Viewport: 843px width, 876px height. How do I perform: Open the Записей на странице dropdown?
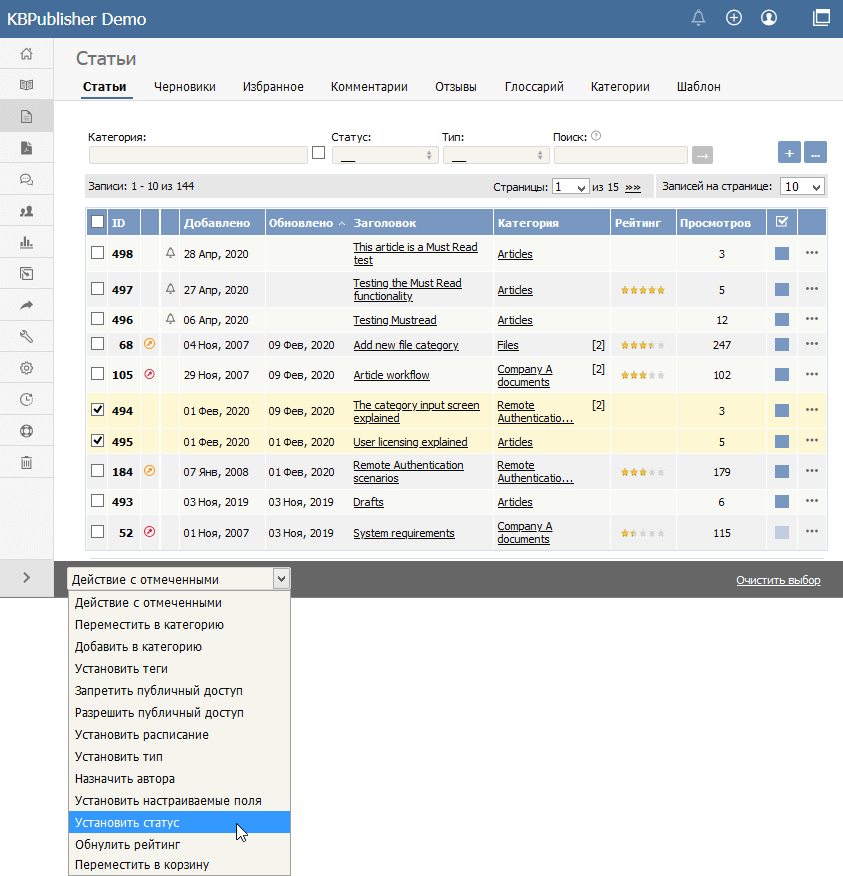803,187
